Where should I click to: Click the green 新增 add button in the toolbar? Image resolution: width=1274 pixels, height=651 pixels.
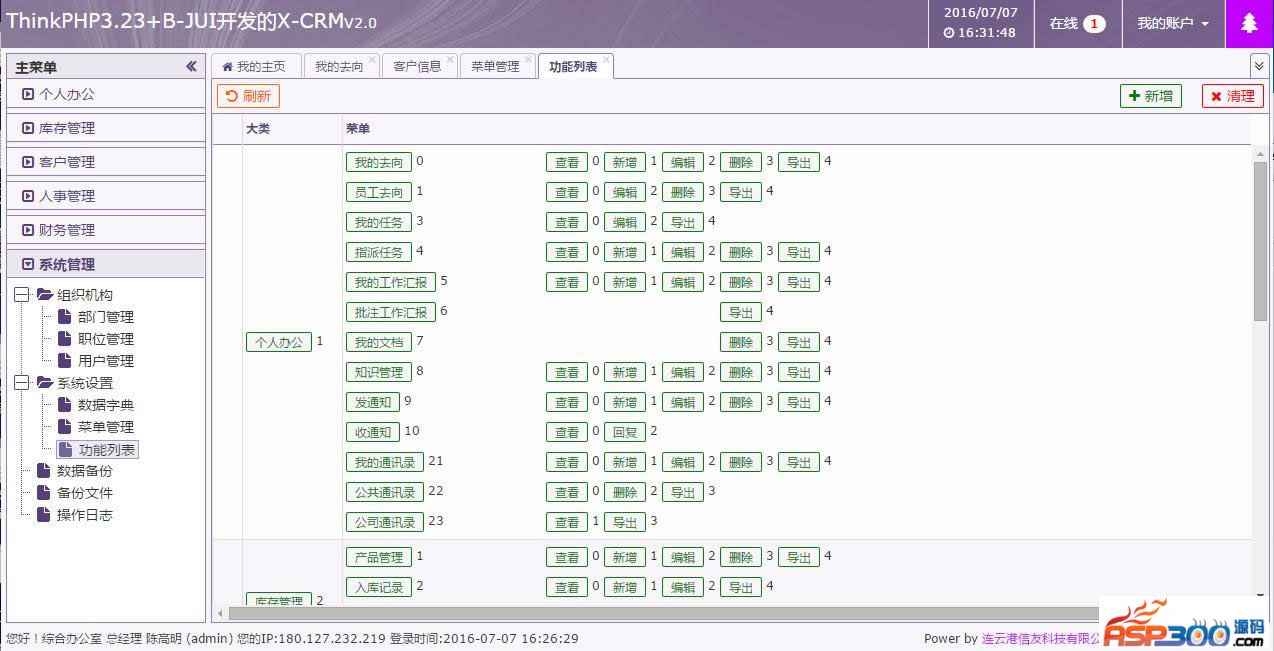coord(1150,96)
